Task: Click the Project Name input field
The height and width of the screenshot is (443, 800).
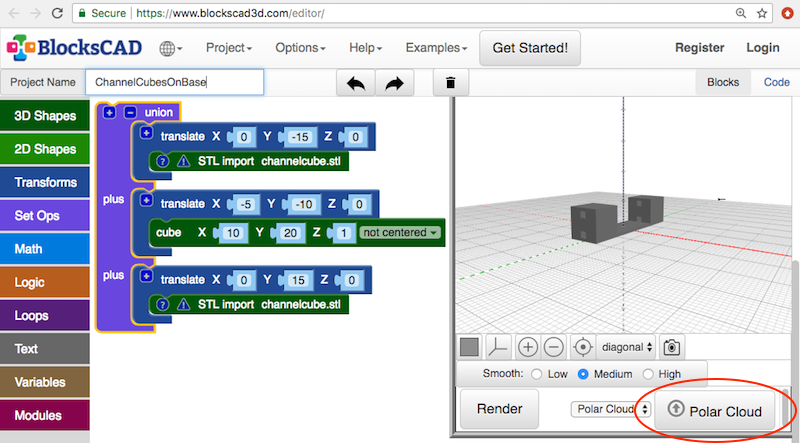Action: pyautogui.click(x=174, y=82)
